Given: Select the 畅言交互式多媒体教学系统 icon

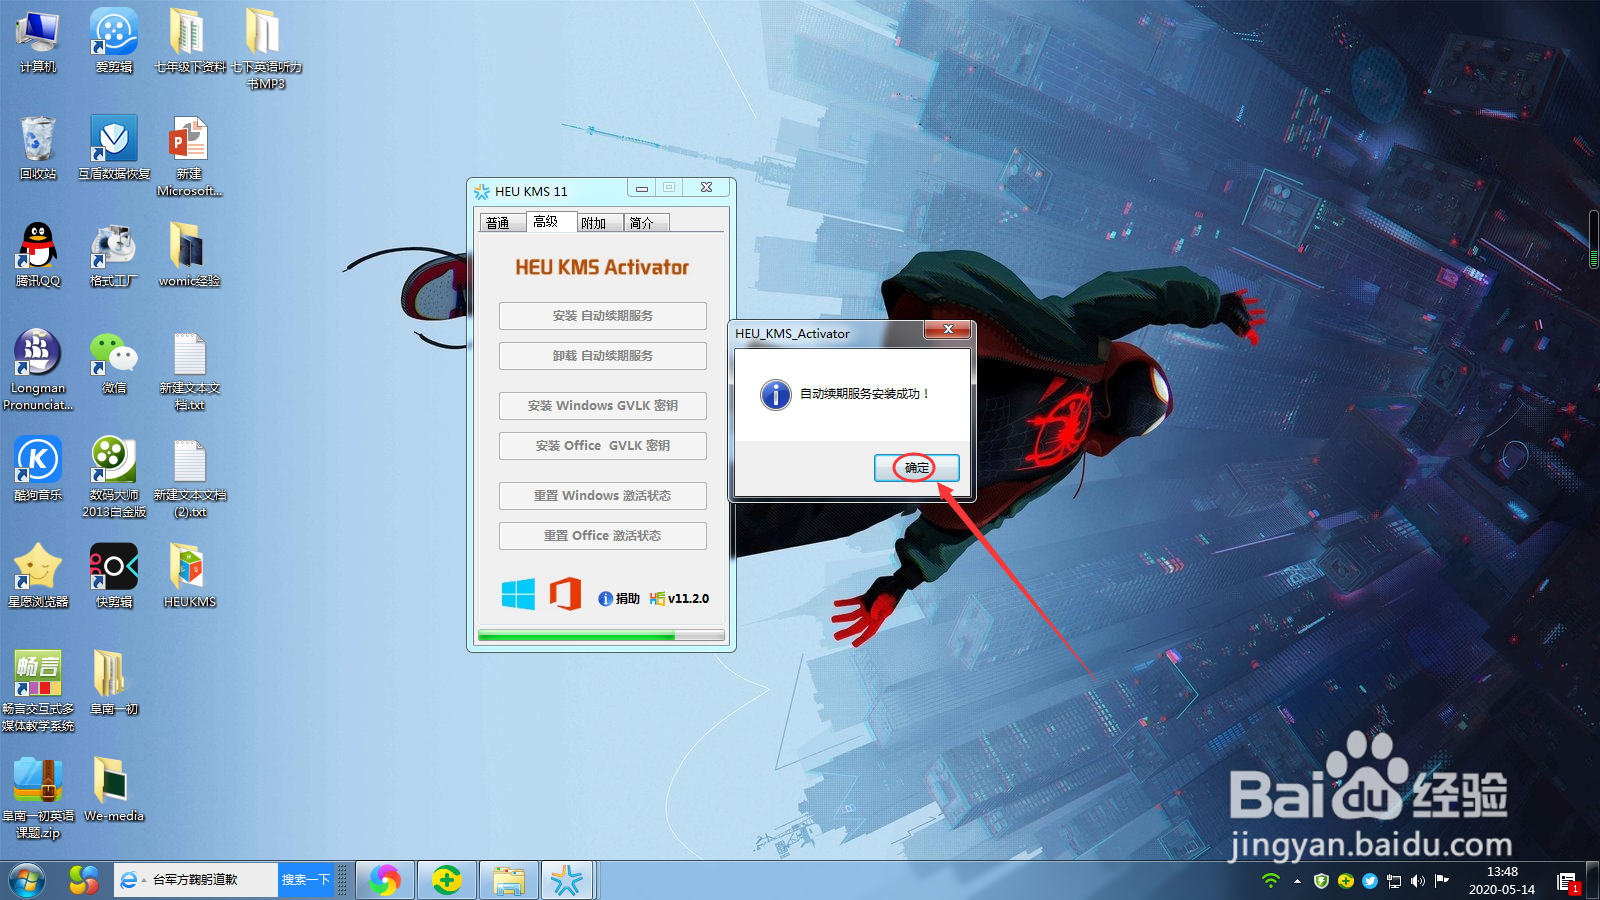Looking at the screenshot, I should (38, 691).
